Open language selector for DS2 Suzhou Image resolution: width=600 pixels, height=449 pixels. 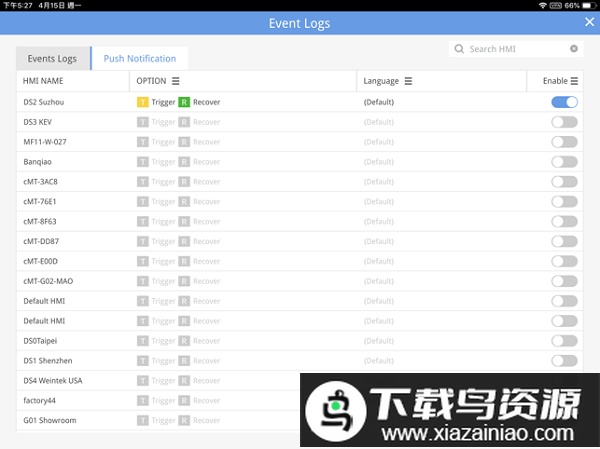pos(379,102)
